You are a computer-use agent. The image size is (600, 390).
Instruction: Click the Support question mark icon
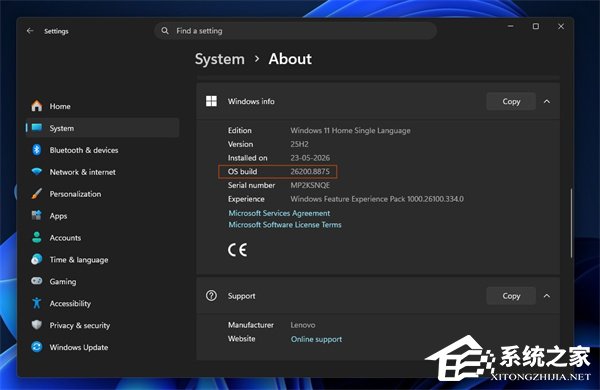[211, 295]
